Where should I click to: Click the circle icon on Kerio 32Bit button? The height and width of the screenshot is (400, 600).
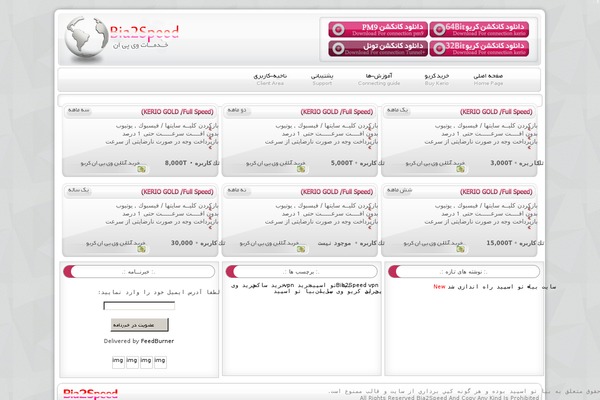point(439,49)
